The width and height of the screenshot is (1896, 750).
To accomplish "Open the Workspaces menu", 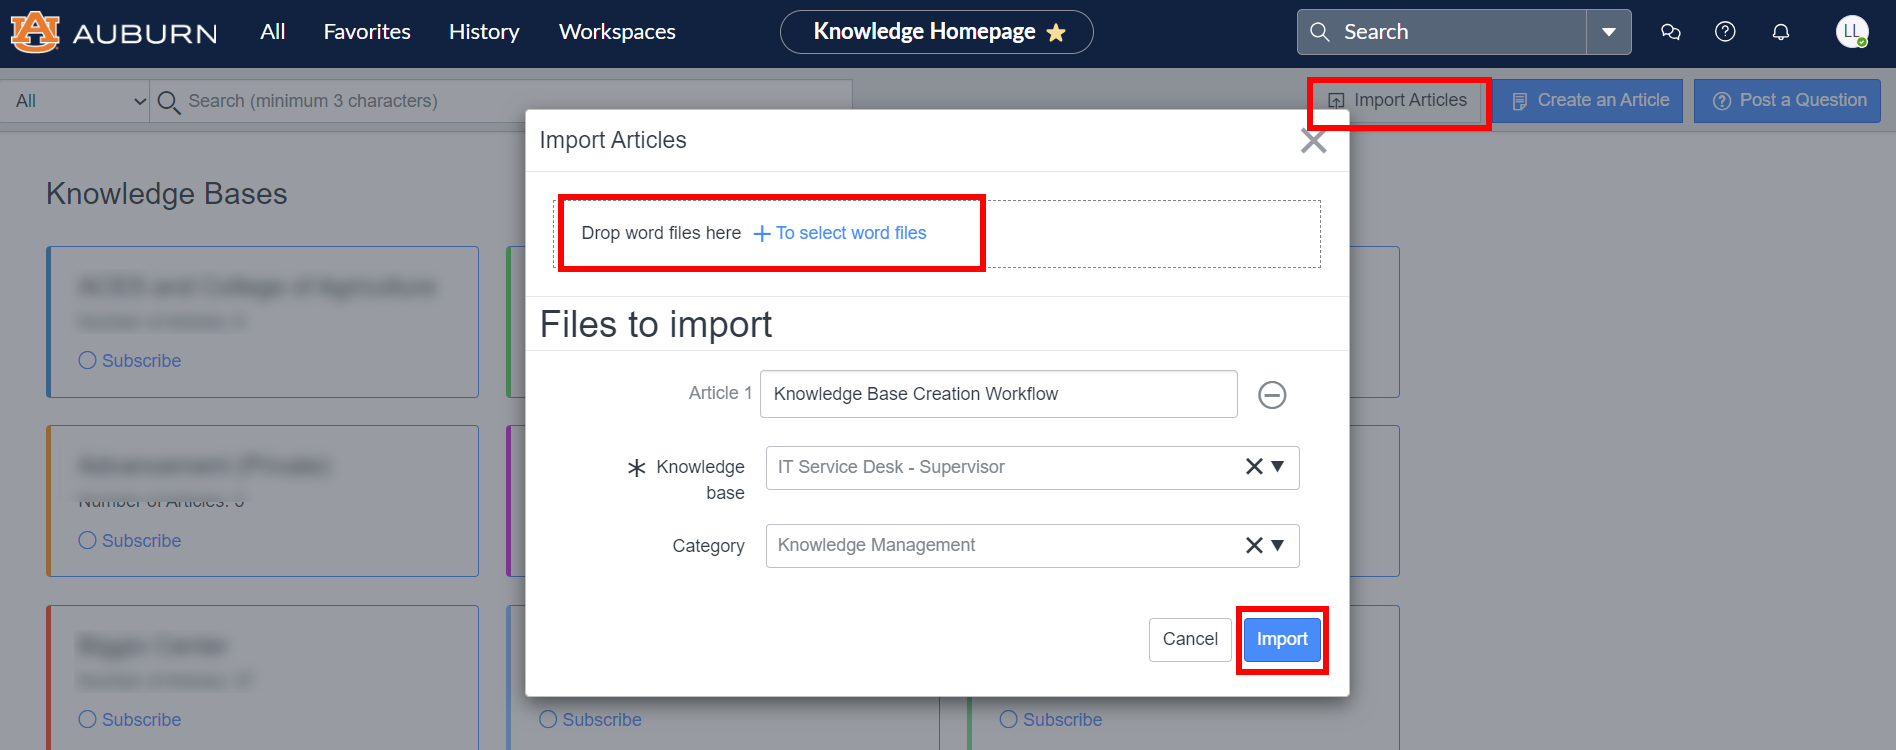I will (617, 32).
